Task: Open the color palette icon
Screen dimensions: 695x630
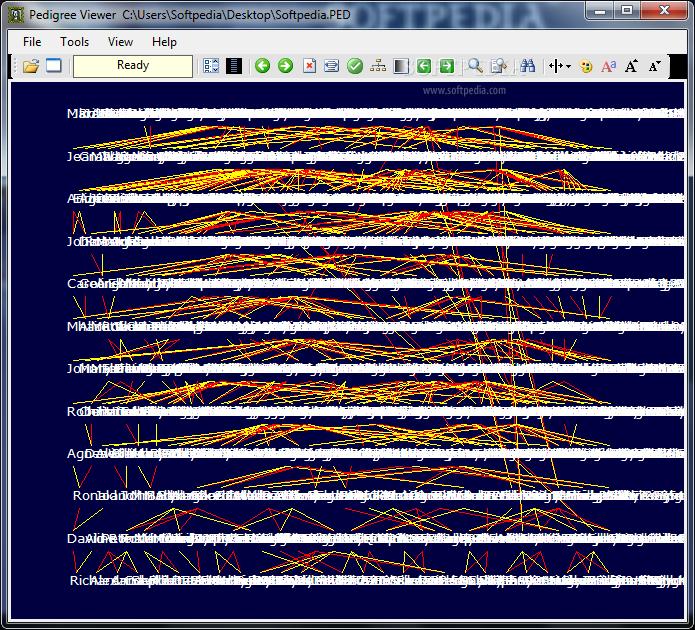Action: [x=586, y=66]
